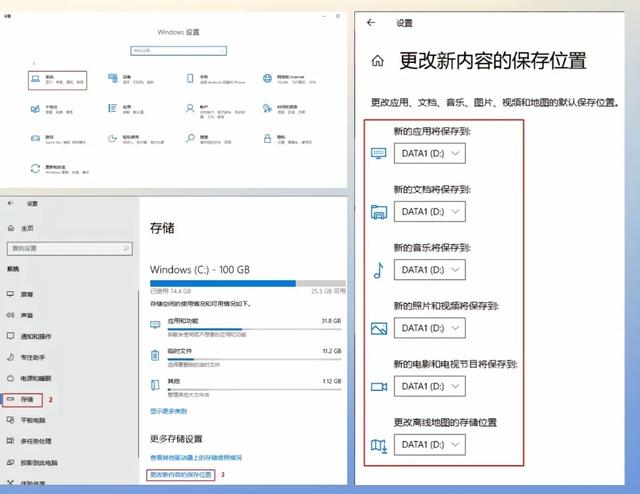The height and width of the screenshot is (494, 640).
Task: Click the 显示更多类别 link
Action: click(169, 411)
